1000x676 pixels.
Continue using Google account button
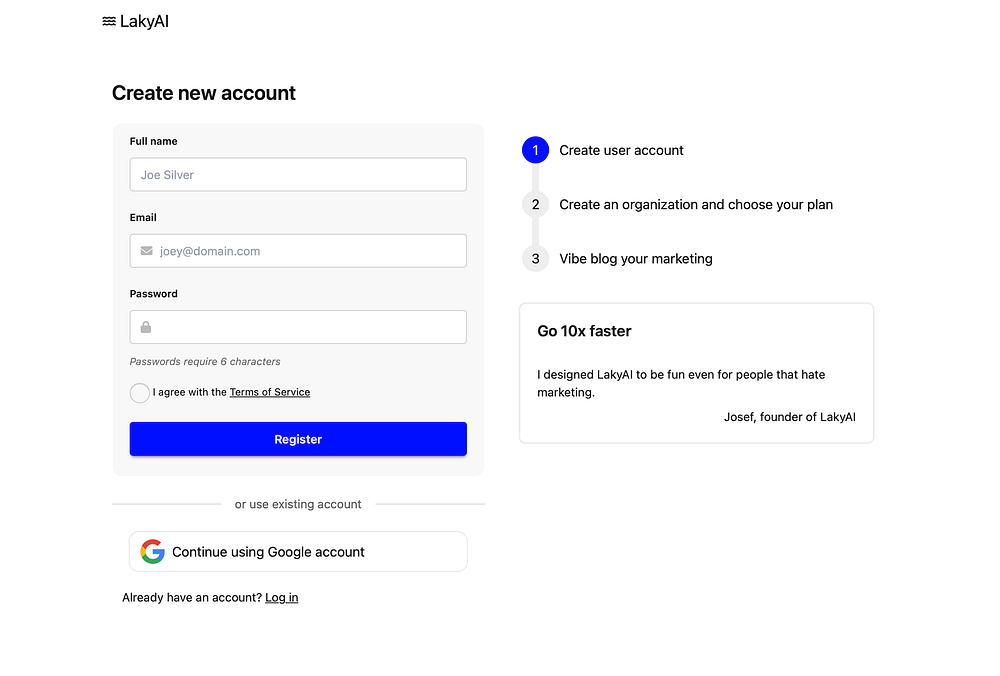(298, 552)
